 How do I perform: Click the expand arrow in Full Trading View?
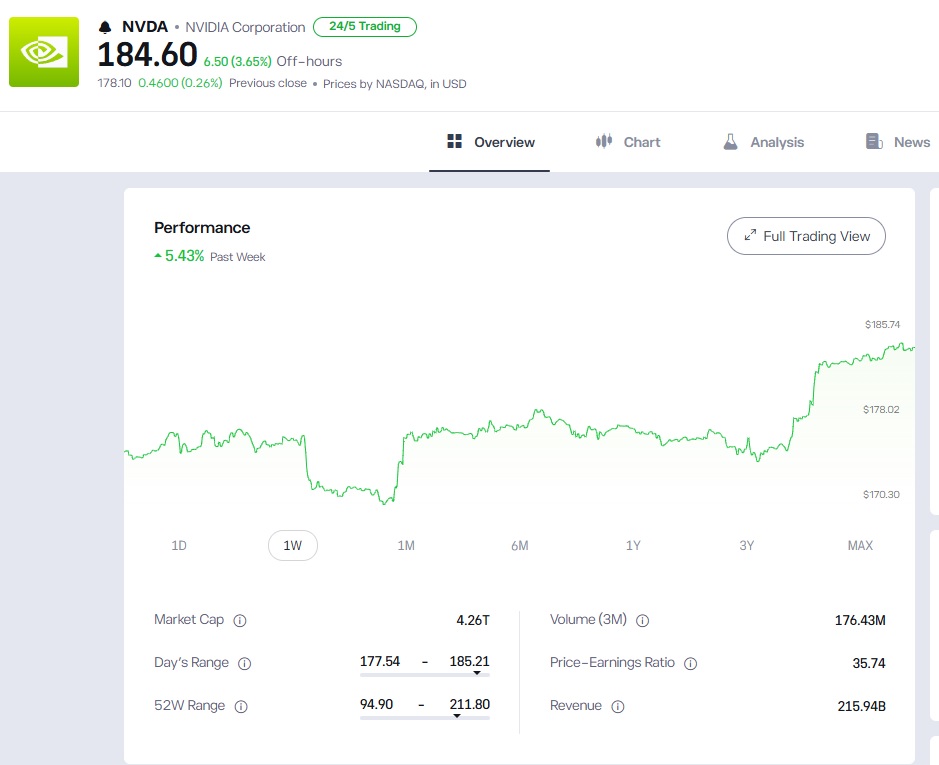tap(750, 236)
